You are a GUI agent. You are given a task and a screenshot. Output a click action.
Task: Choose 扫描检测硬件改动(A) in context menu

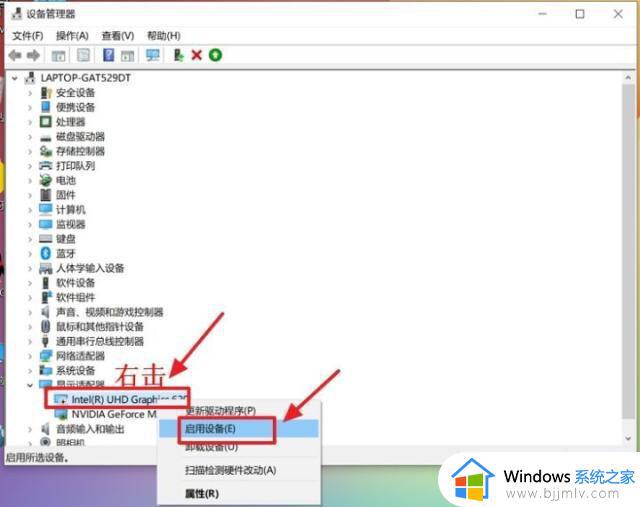pyautogui.click(x=238, y=470)
